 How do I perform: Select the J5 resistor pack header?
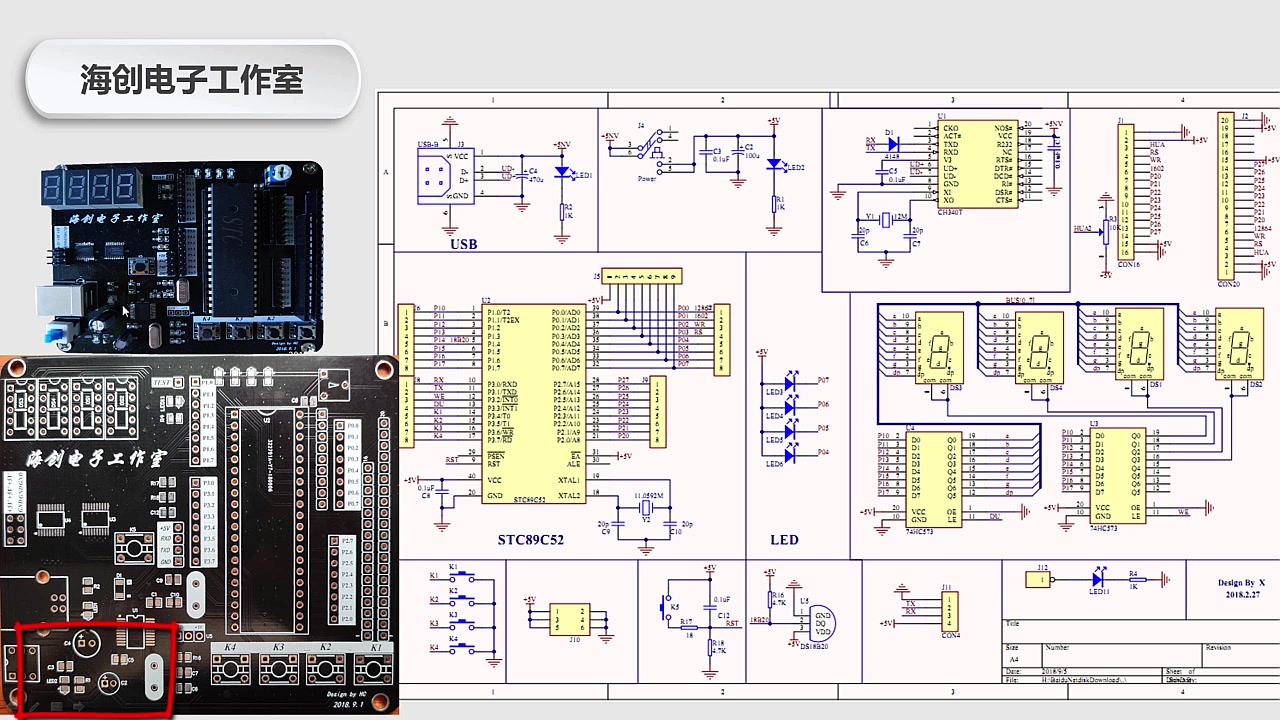643,275
